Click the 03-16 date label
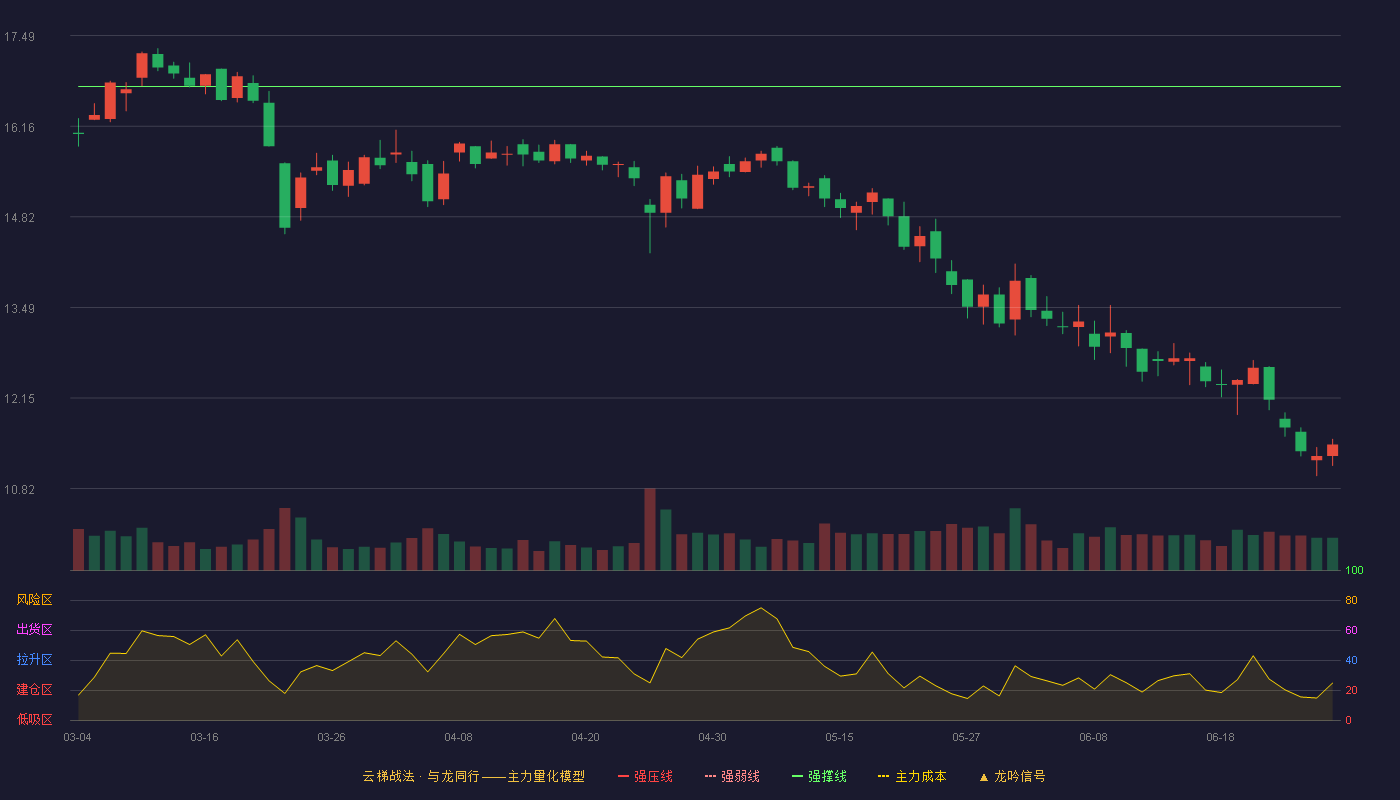The width and height of the screenshot is (1400, 800). [204, 737]
